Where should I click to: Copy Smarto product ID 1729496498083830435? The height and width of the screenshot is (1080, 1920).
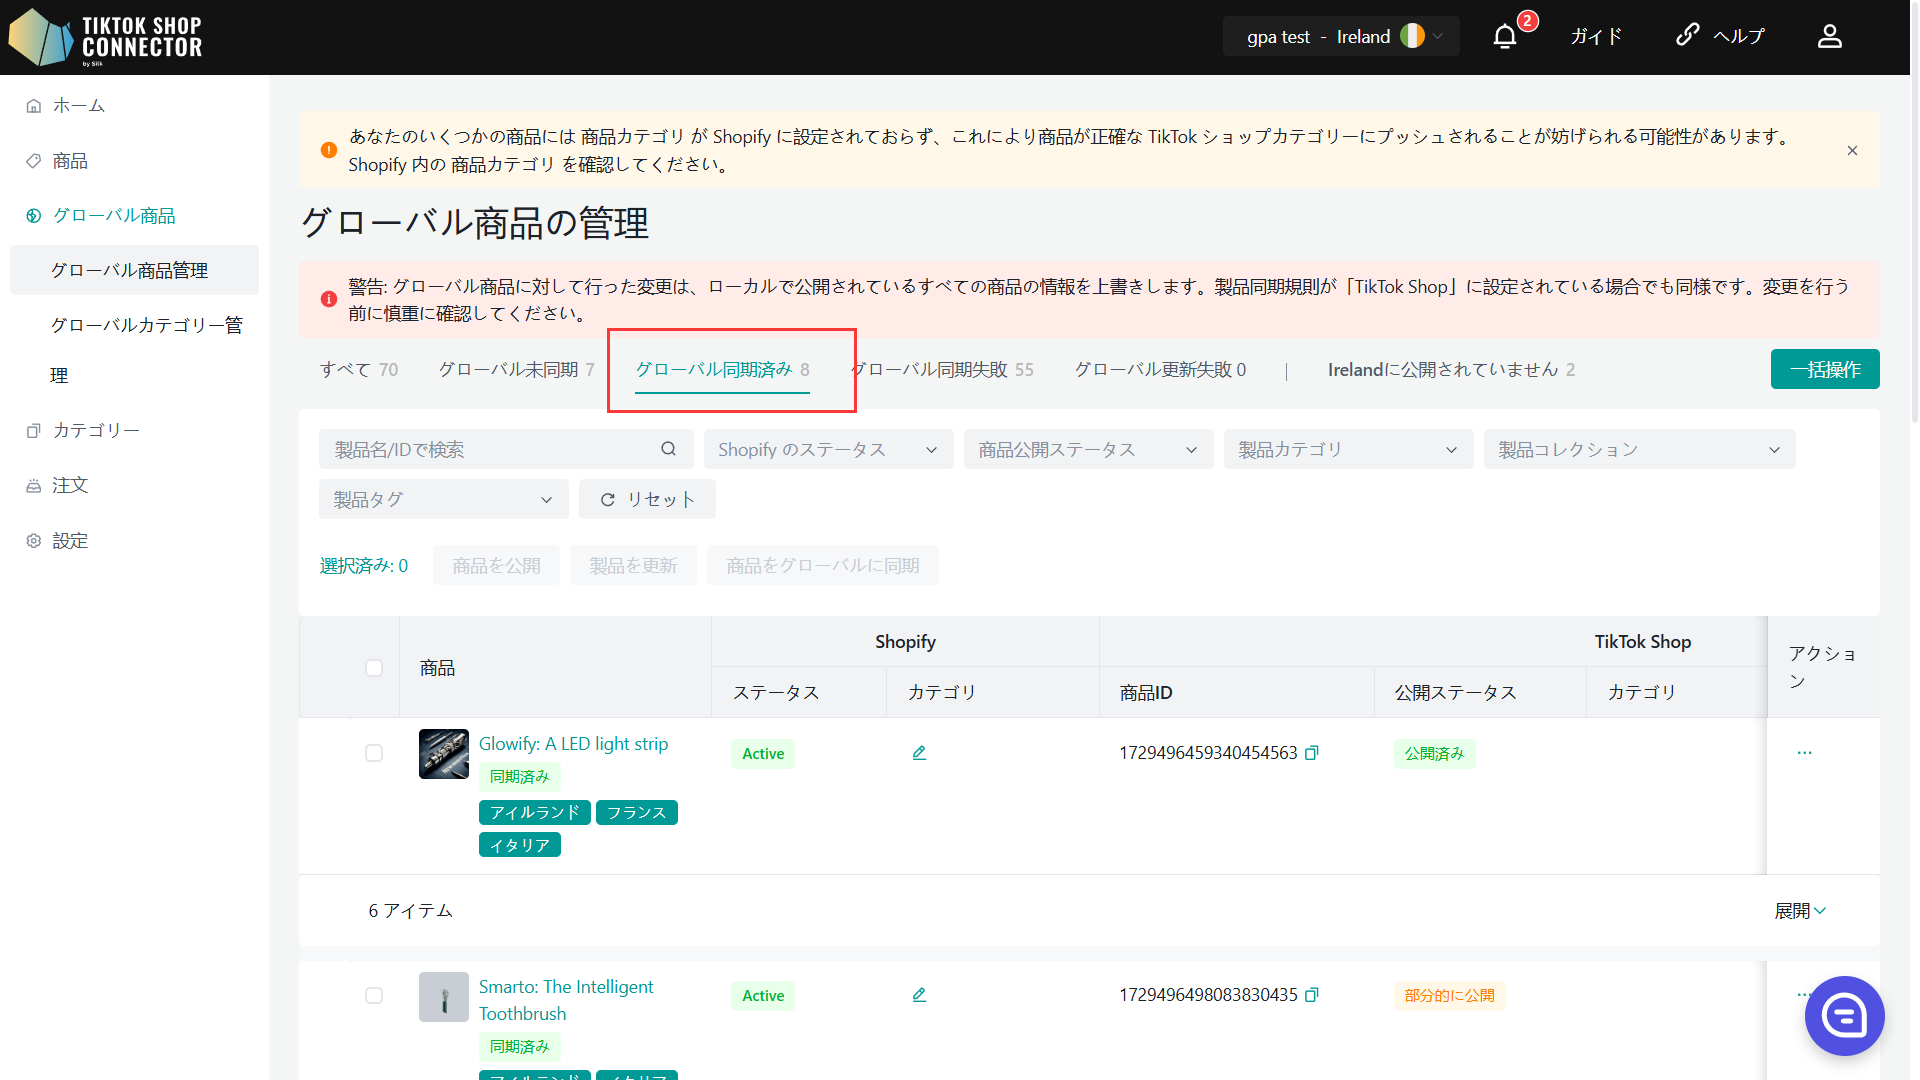click(x=1312, y=995)
